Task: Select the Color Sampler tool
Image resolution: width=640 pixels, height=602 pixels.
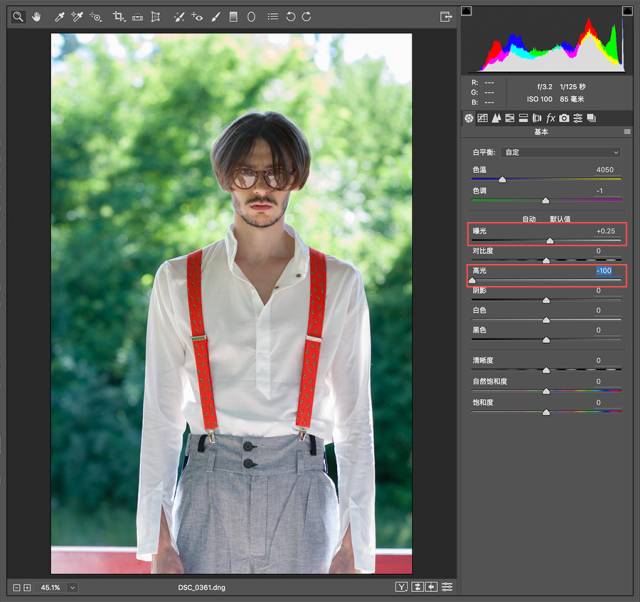Action: [77, 17]
